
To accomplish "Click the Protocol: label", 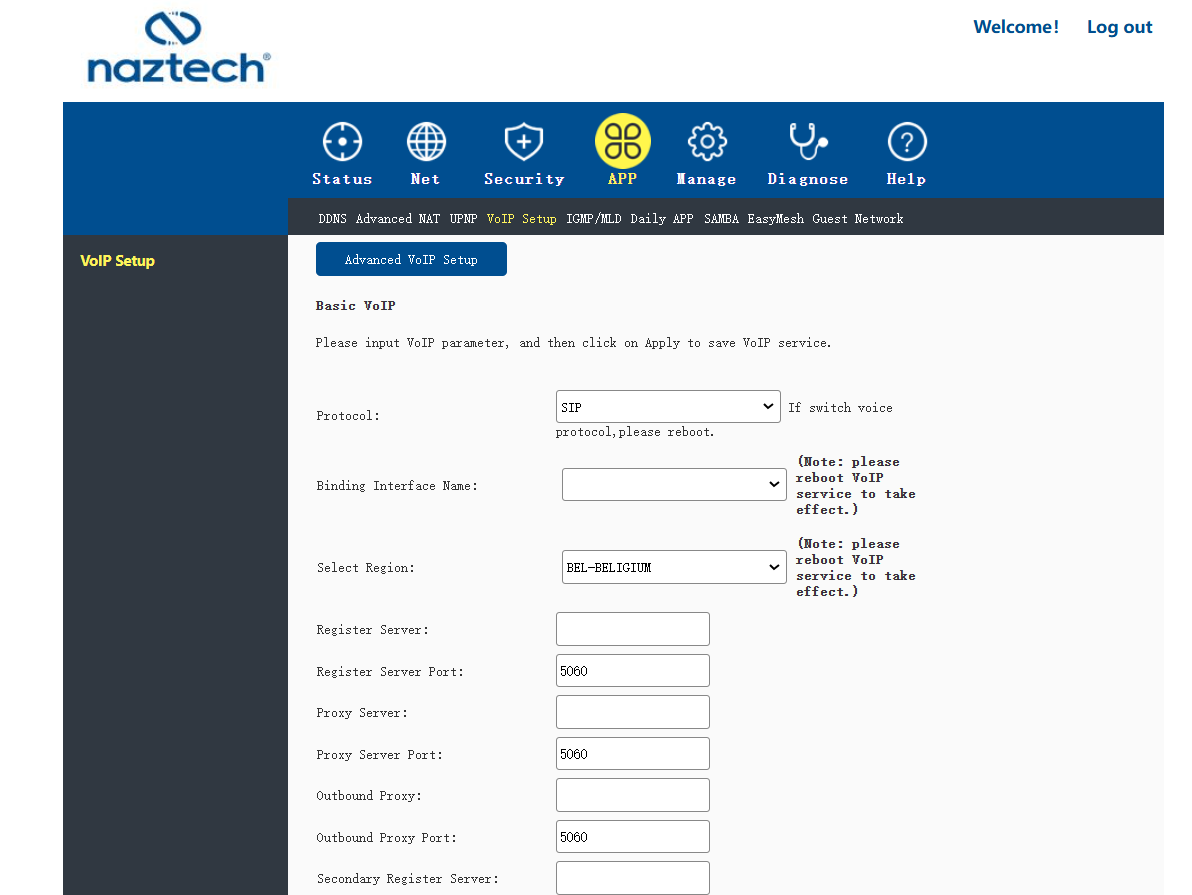I will click(x=348, y=416).
